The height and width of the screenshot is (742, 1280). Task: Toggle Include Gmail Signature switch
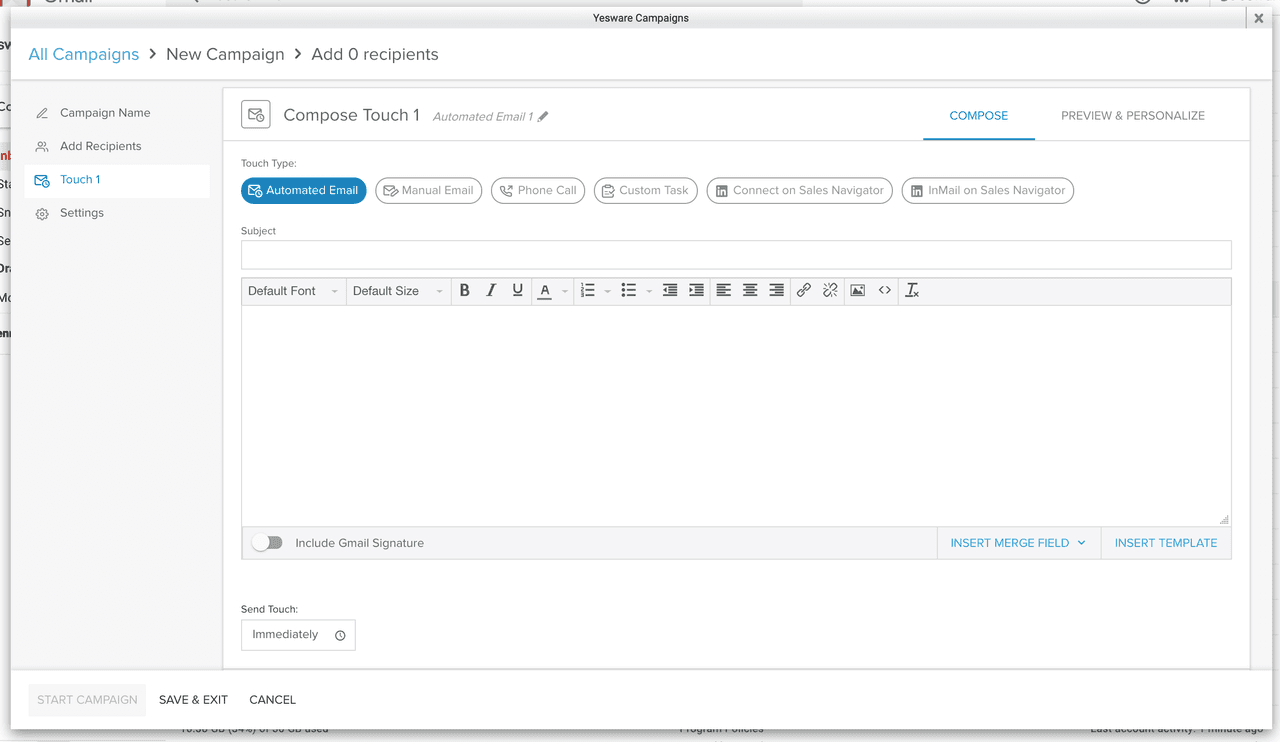point(267,543)
